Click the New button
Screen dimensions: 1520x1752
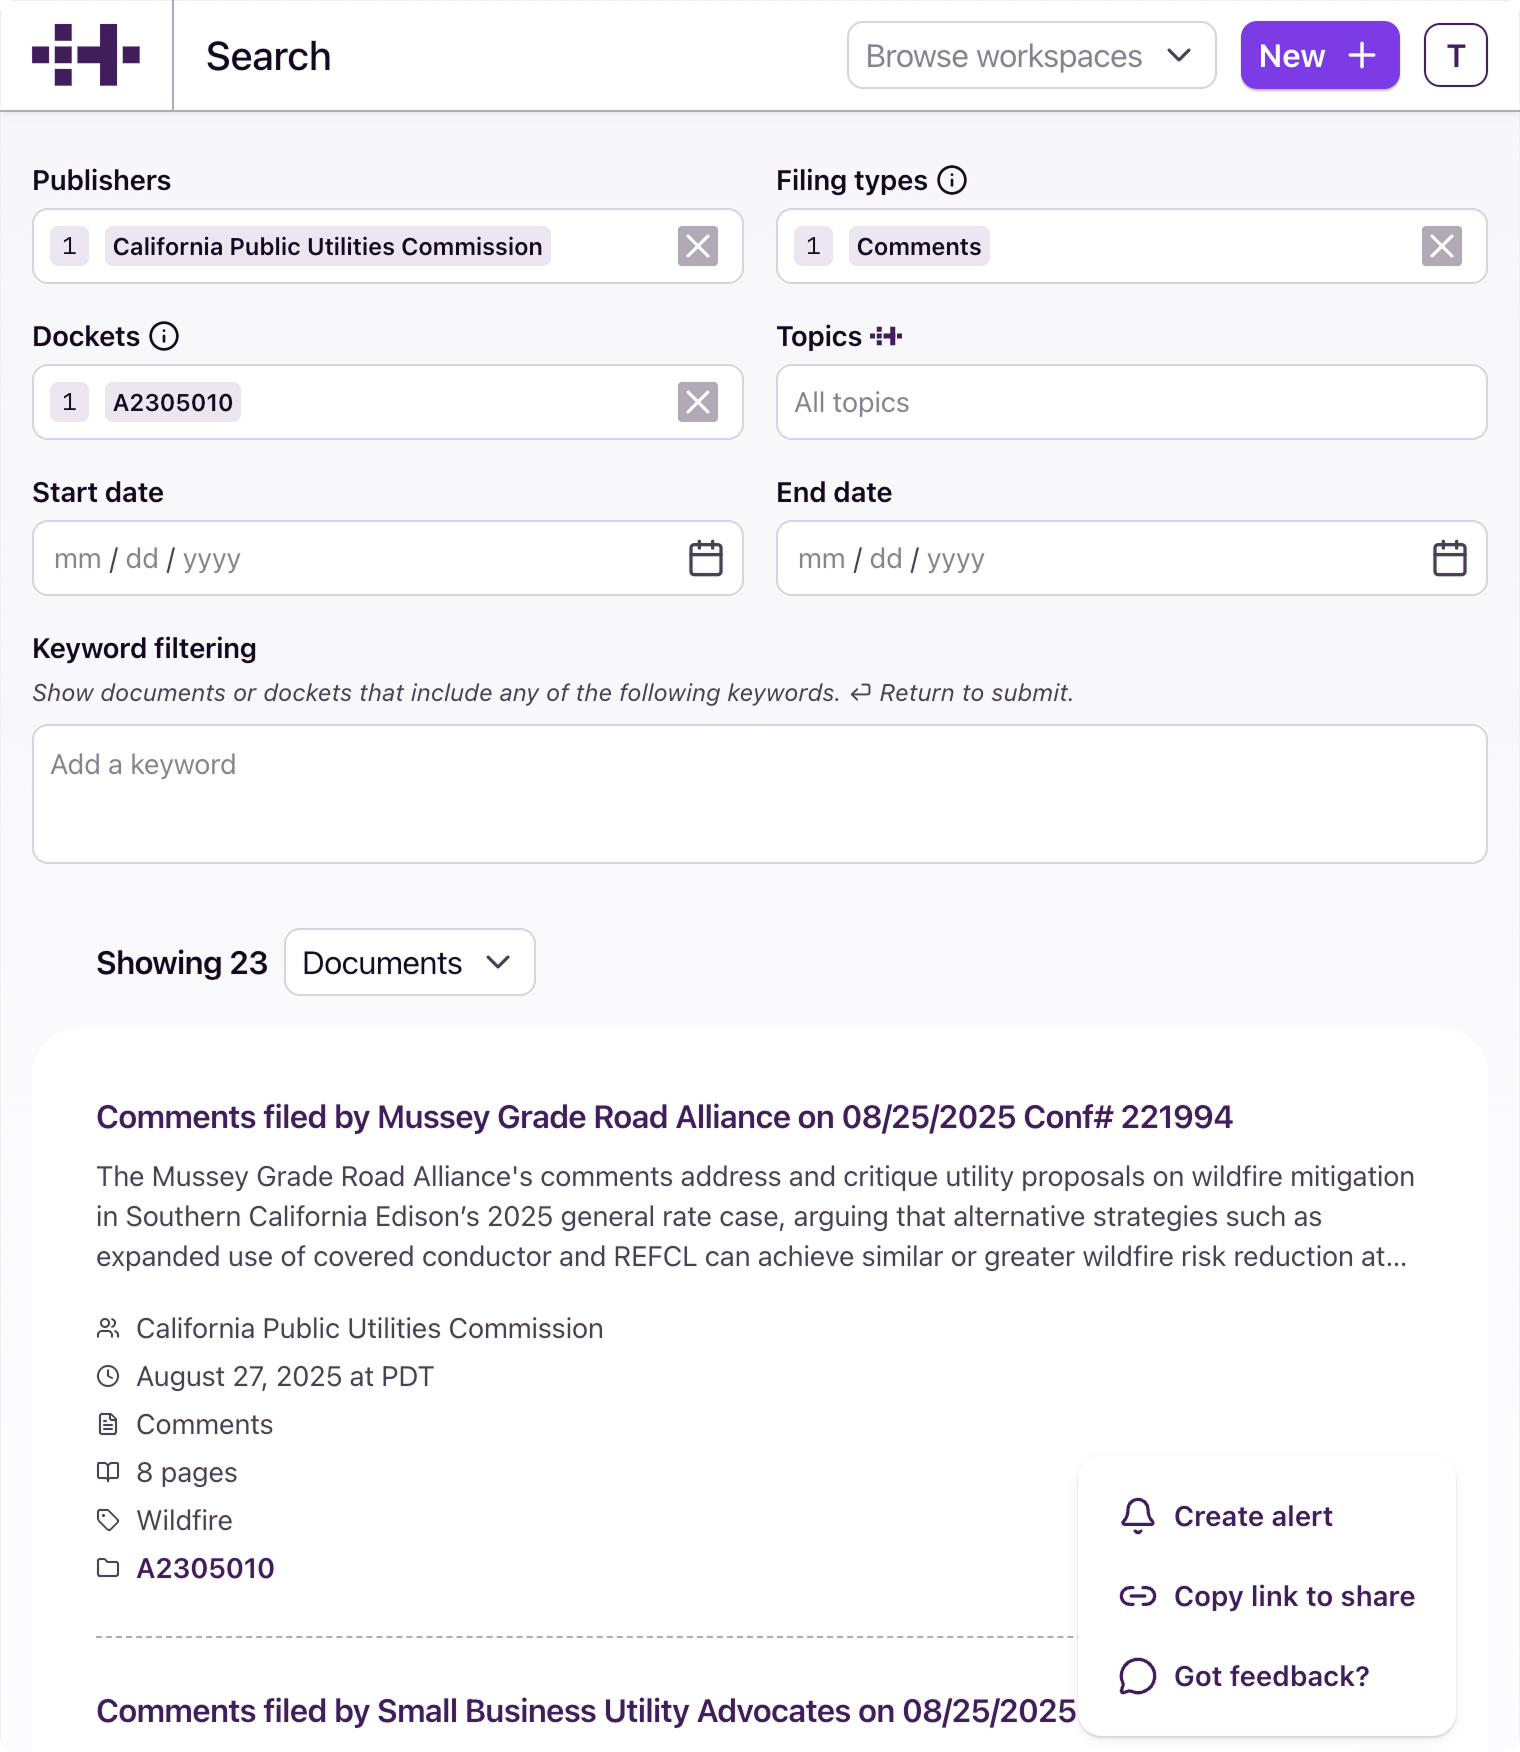coord(1319,55)
